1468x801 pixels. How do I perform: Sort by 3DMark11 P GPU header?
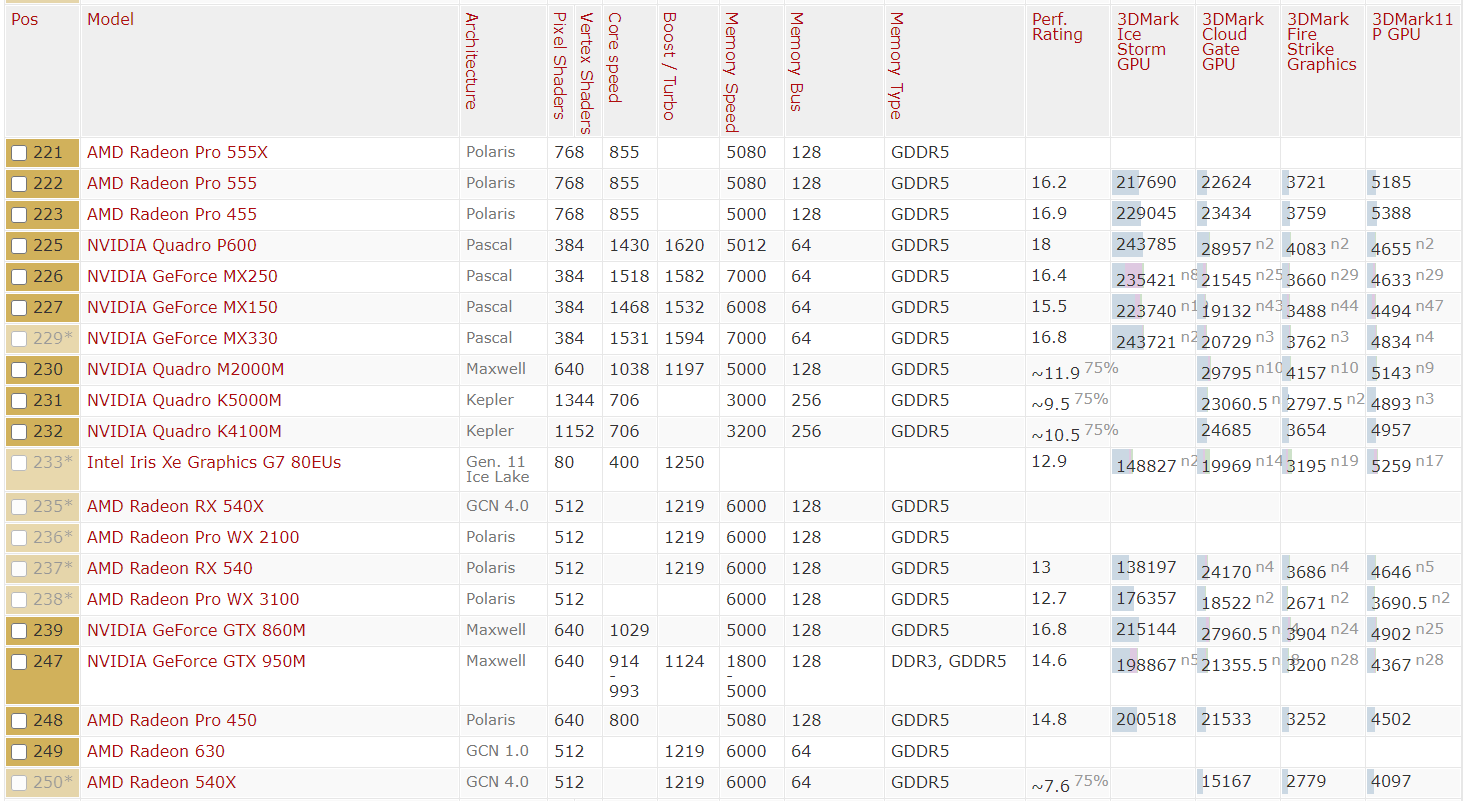click(x=1414, y=27)
